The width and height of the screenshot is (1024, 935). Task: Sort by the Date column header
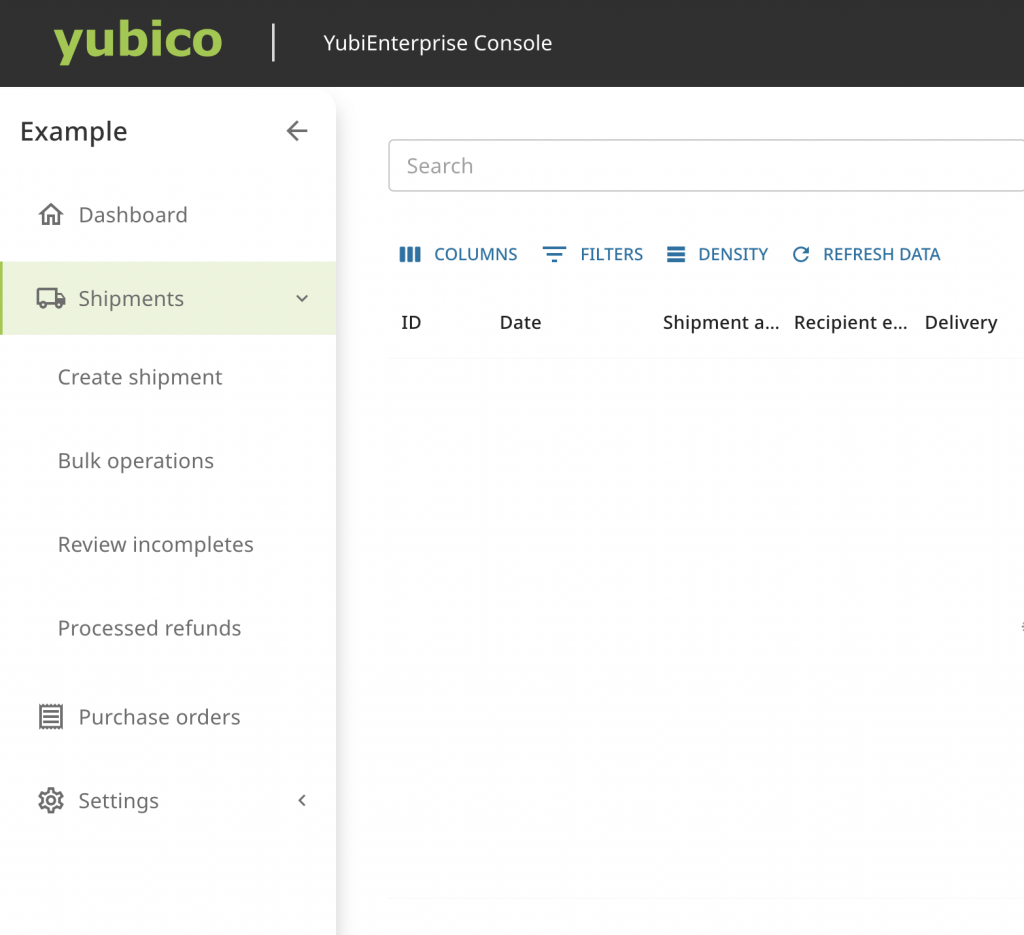(520, 323)
